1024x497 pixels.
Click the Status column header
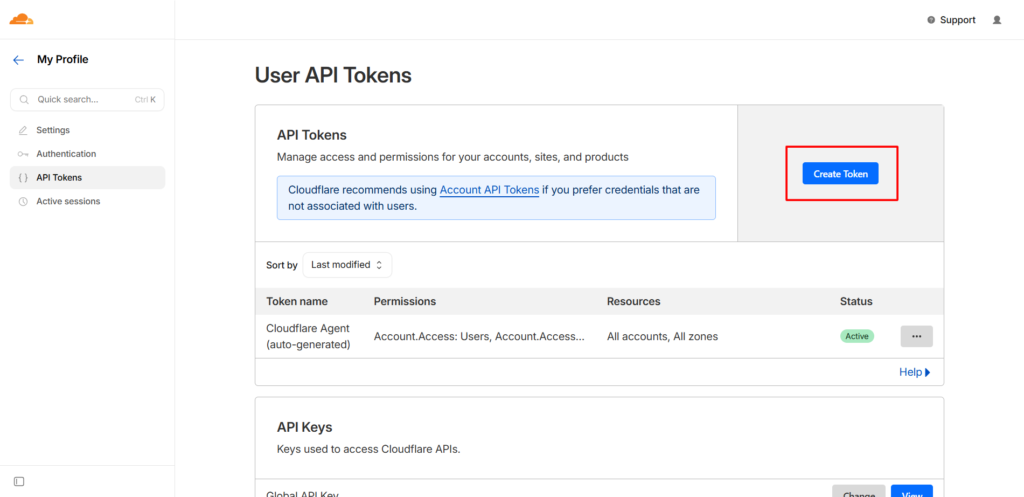click(x=856, y=302)
